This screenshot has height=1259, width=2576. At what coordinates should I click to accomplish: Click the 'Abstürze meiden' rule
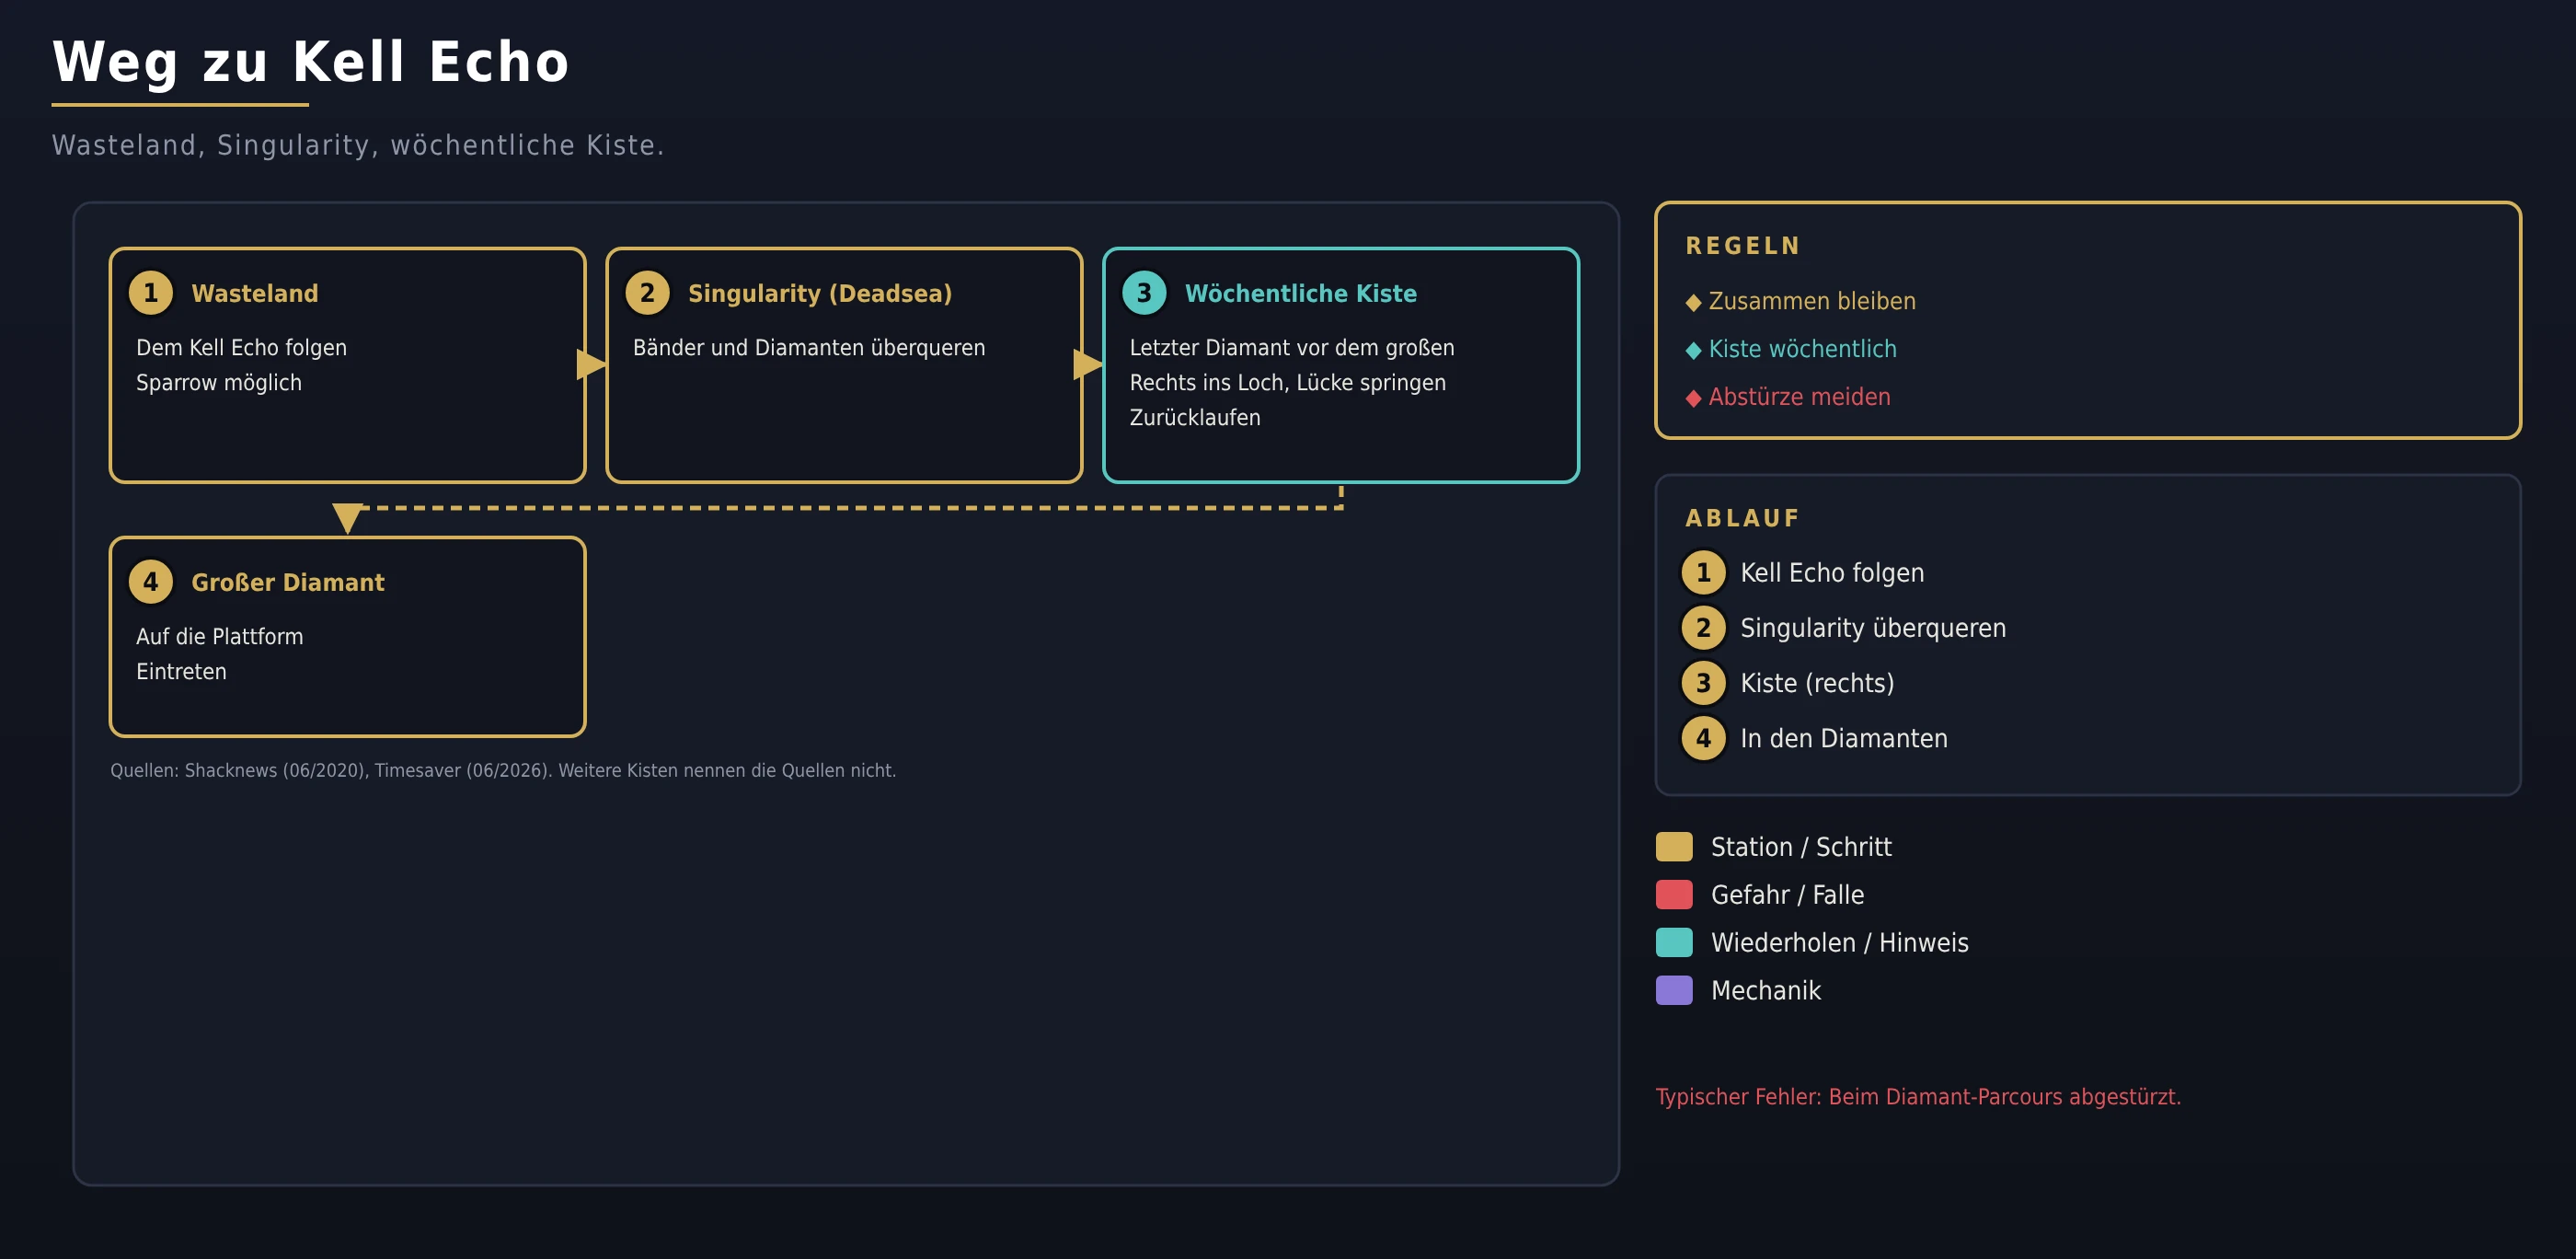coord(1799,397)
